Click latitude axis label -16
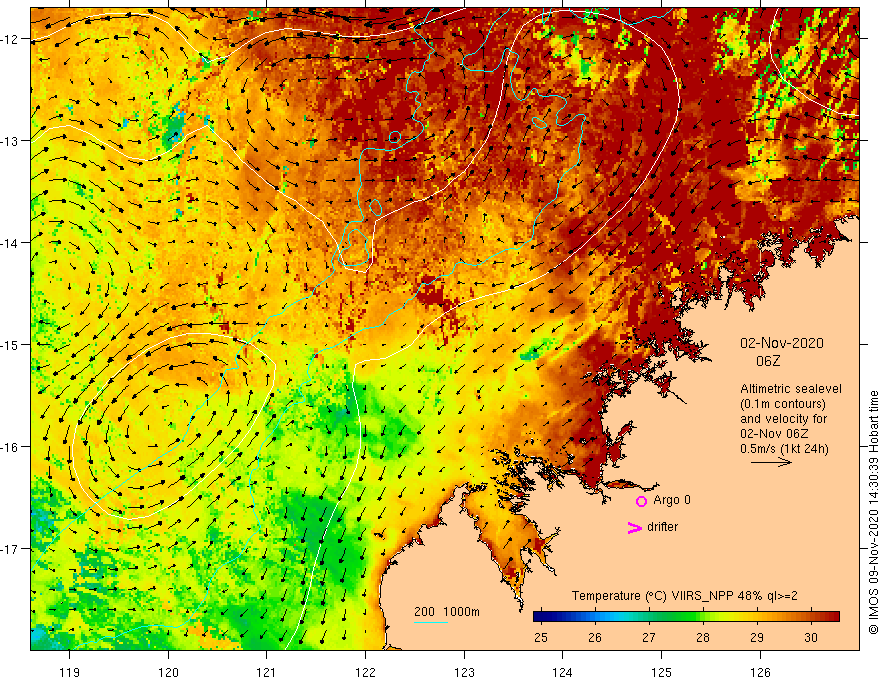 pos(11,447)
